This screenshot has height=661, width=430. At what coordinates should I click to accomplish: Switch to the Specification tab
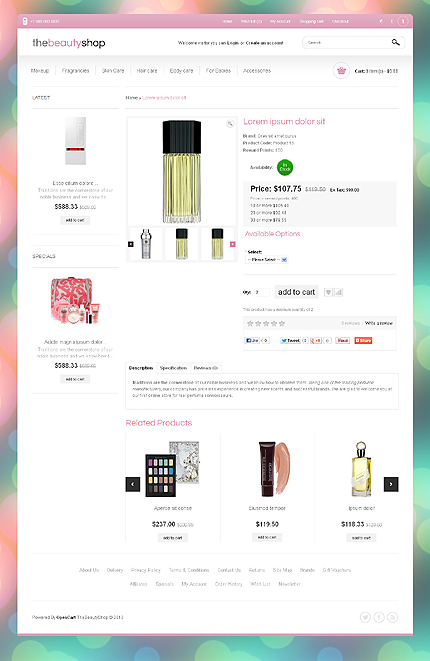pyautogui.click(x=173, y=368)
